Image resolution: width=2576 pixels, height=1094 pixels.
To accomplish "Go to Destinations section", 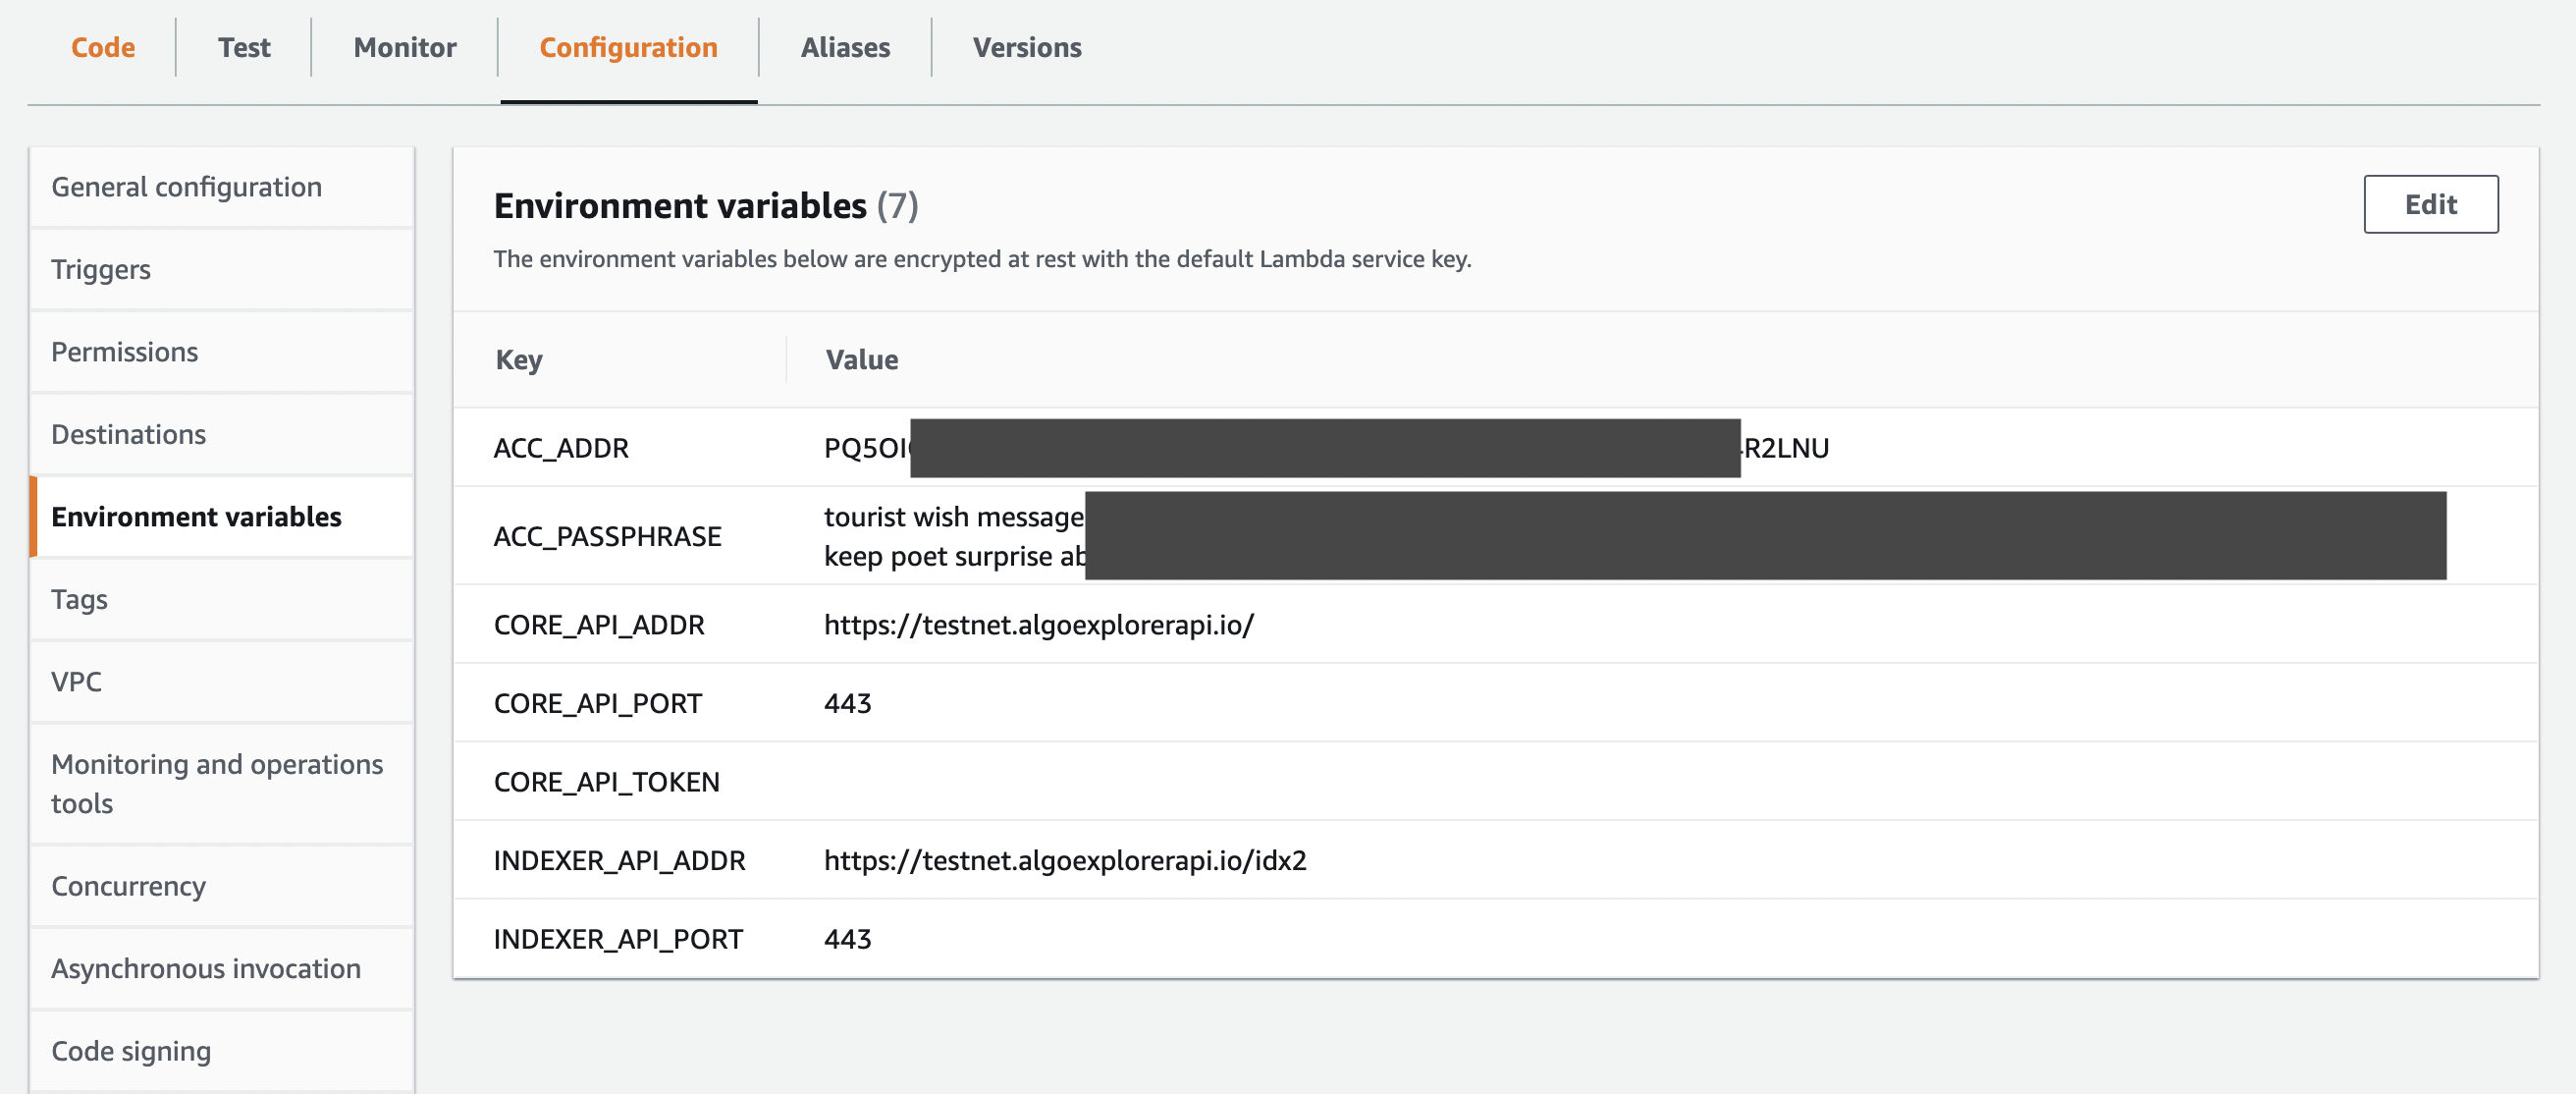I will pos(128,434).
